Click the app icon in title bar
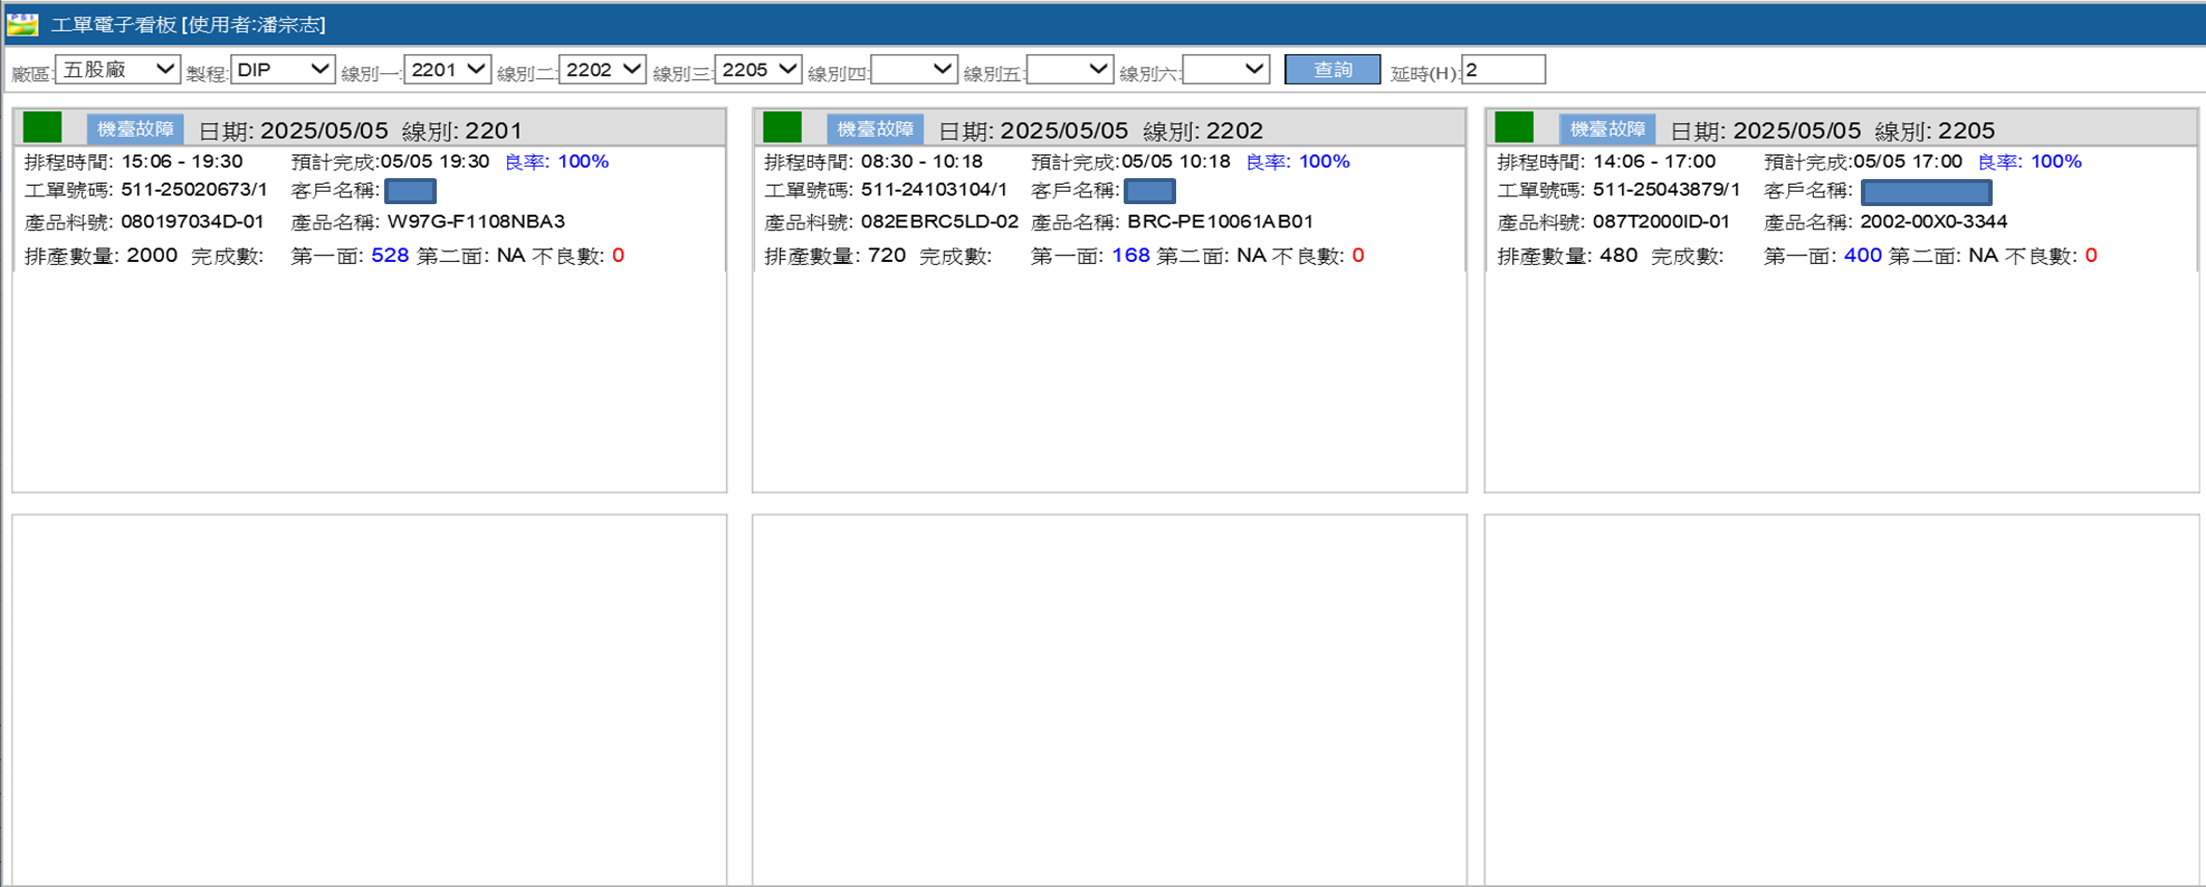Image resolution: width=2206 pixels, height=887 pixels. (22, 24)
